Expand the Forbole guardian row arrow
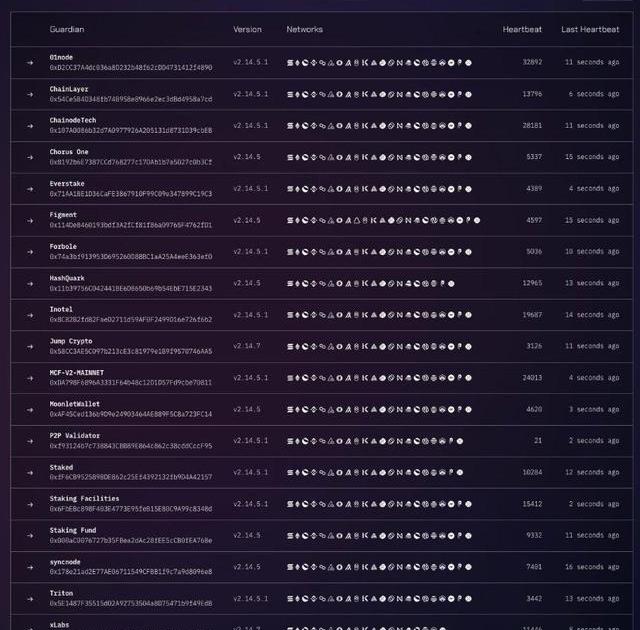The image size is (640, 630). pos(30,252)
